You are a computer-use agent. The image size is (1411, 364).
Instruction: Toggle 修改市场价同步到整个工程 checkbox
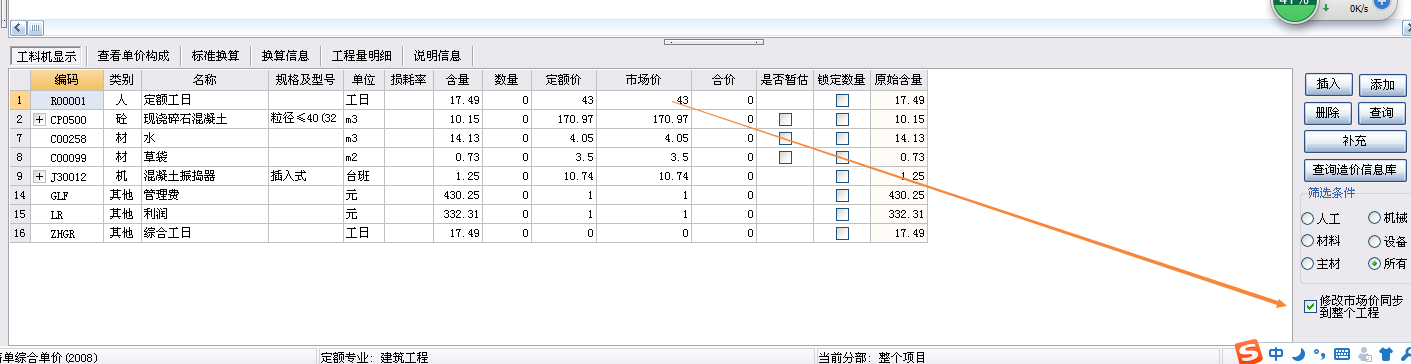click(1310, 306)
